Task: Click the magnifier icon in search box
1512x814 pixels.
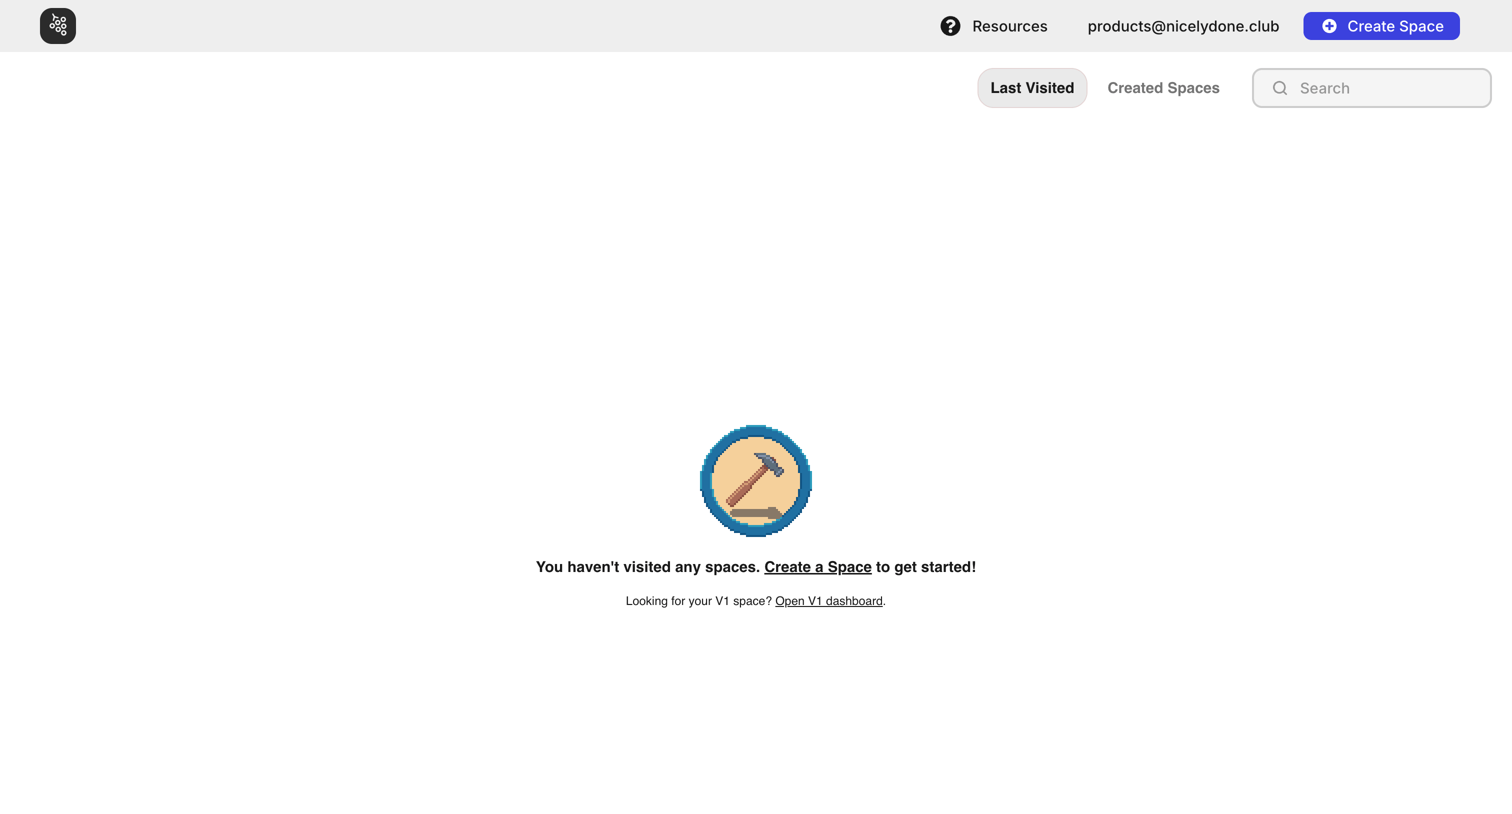Action: 1280,88
